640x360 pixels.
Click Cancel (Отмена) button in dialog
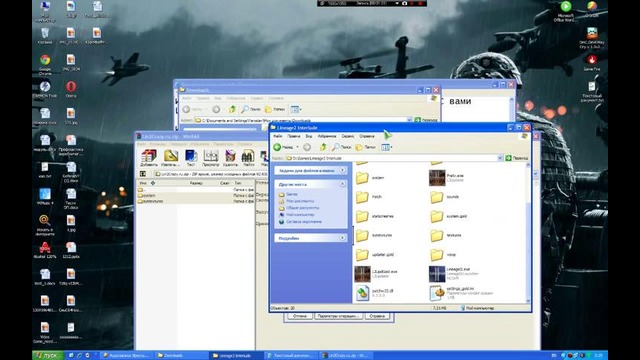click(300, 316)
